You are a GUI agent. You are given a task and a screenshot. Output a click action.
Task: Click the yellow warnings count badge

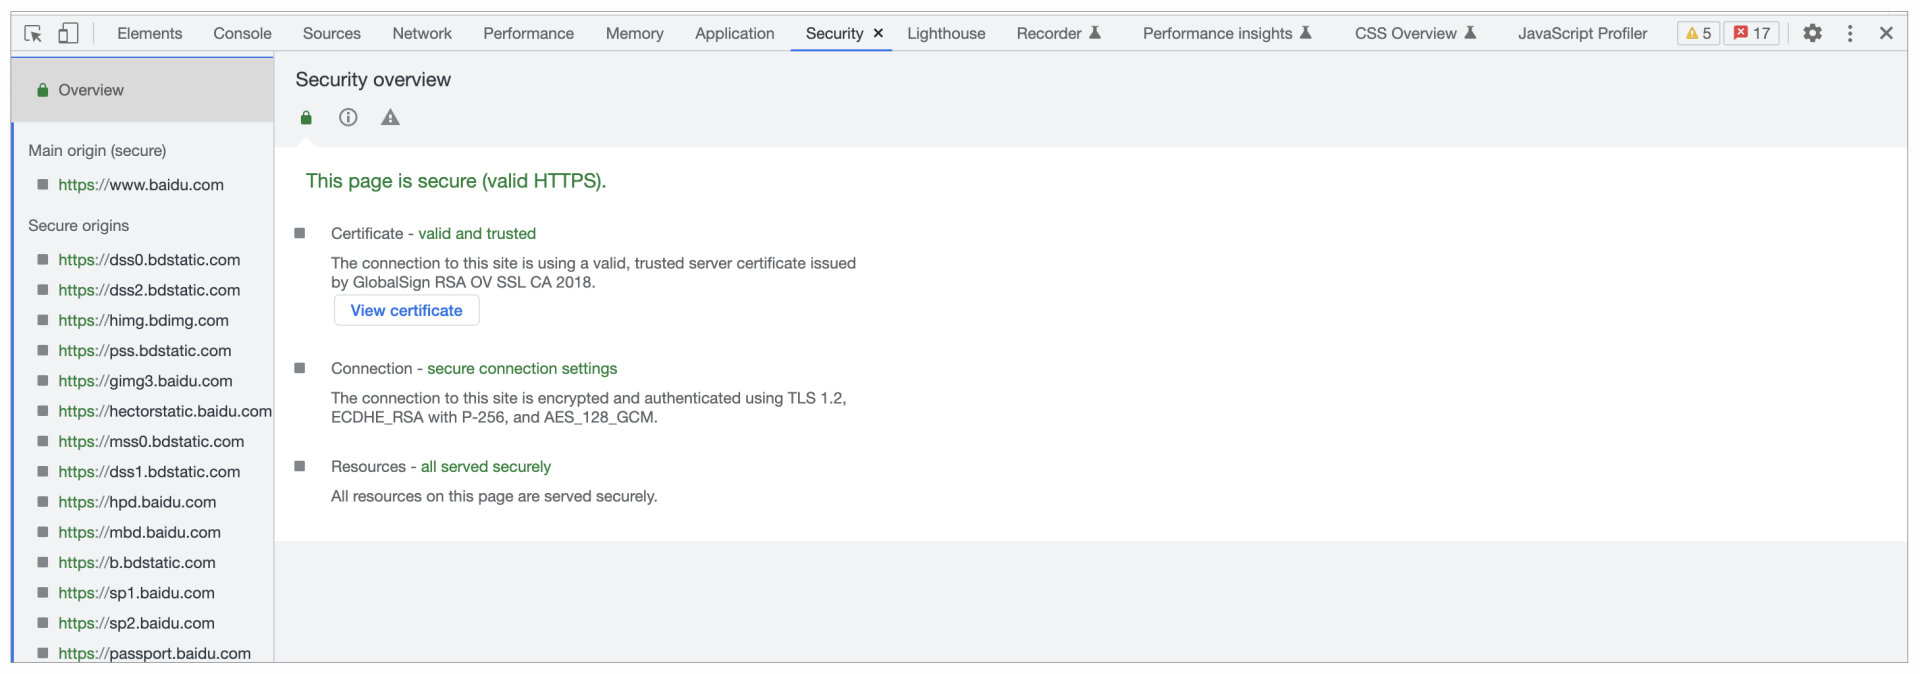[1698, 33]
